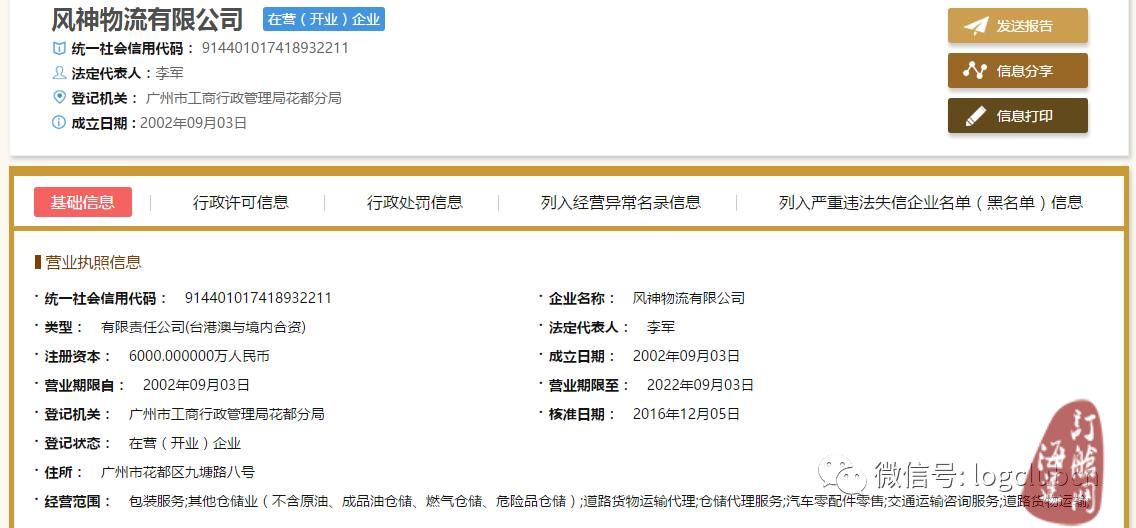Click the header date 2002年09月03日
This screenshot has width=1136, height=528.
[x=193, y=123]
